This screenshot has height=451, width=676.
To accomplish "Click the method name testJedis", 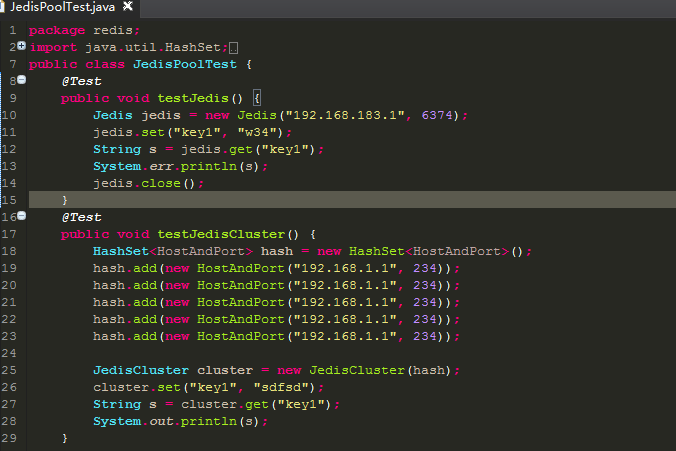I will tap(193, 98).
